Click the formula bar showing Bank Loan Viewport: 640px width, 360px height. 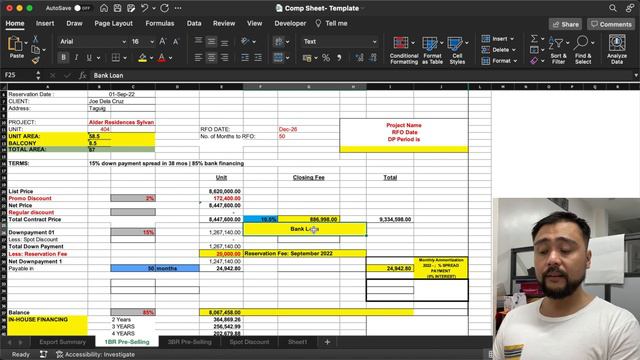(361, 76)
